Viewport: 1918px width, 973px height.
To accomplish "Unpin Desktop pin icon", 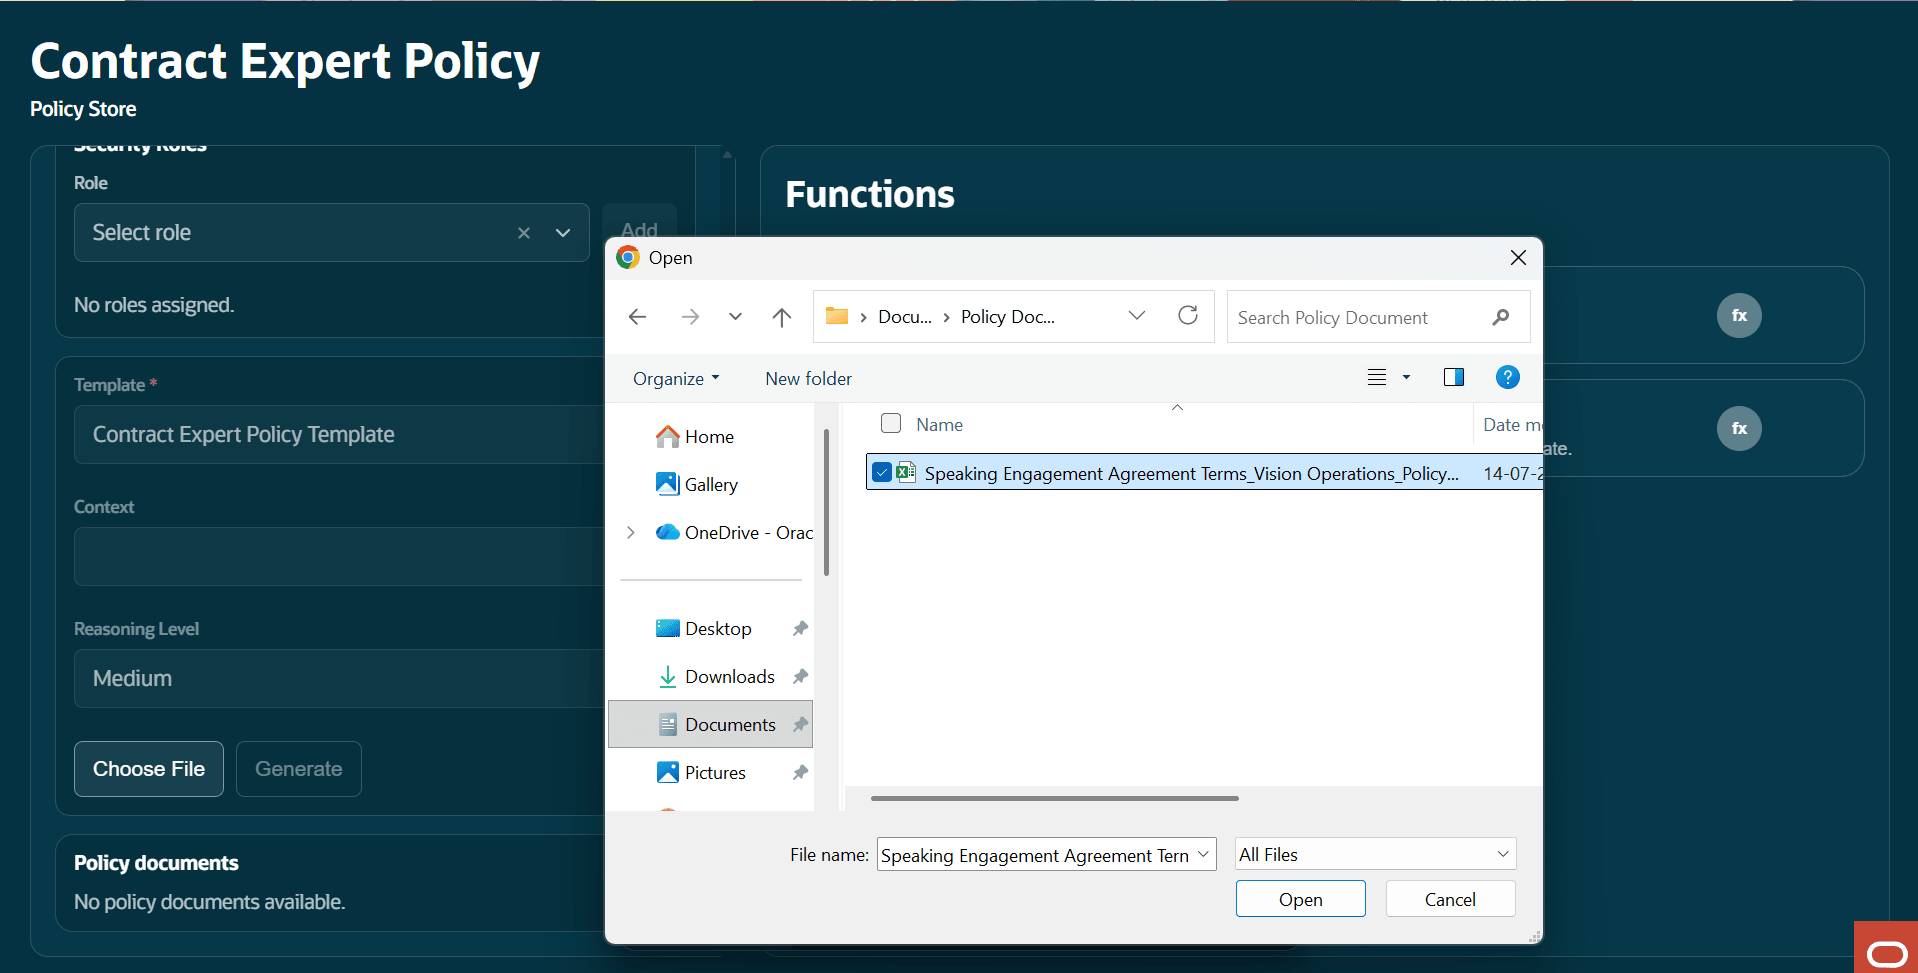I will [800, 629].
